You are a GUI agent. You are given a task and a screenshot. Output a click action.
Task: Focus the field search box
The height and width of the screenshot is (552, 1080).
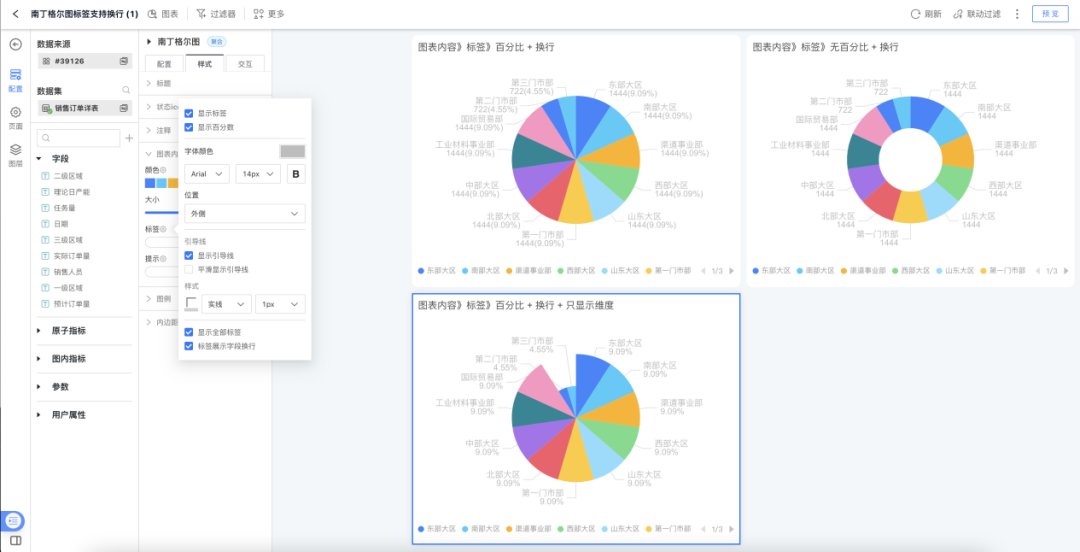coord(79,139)
